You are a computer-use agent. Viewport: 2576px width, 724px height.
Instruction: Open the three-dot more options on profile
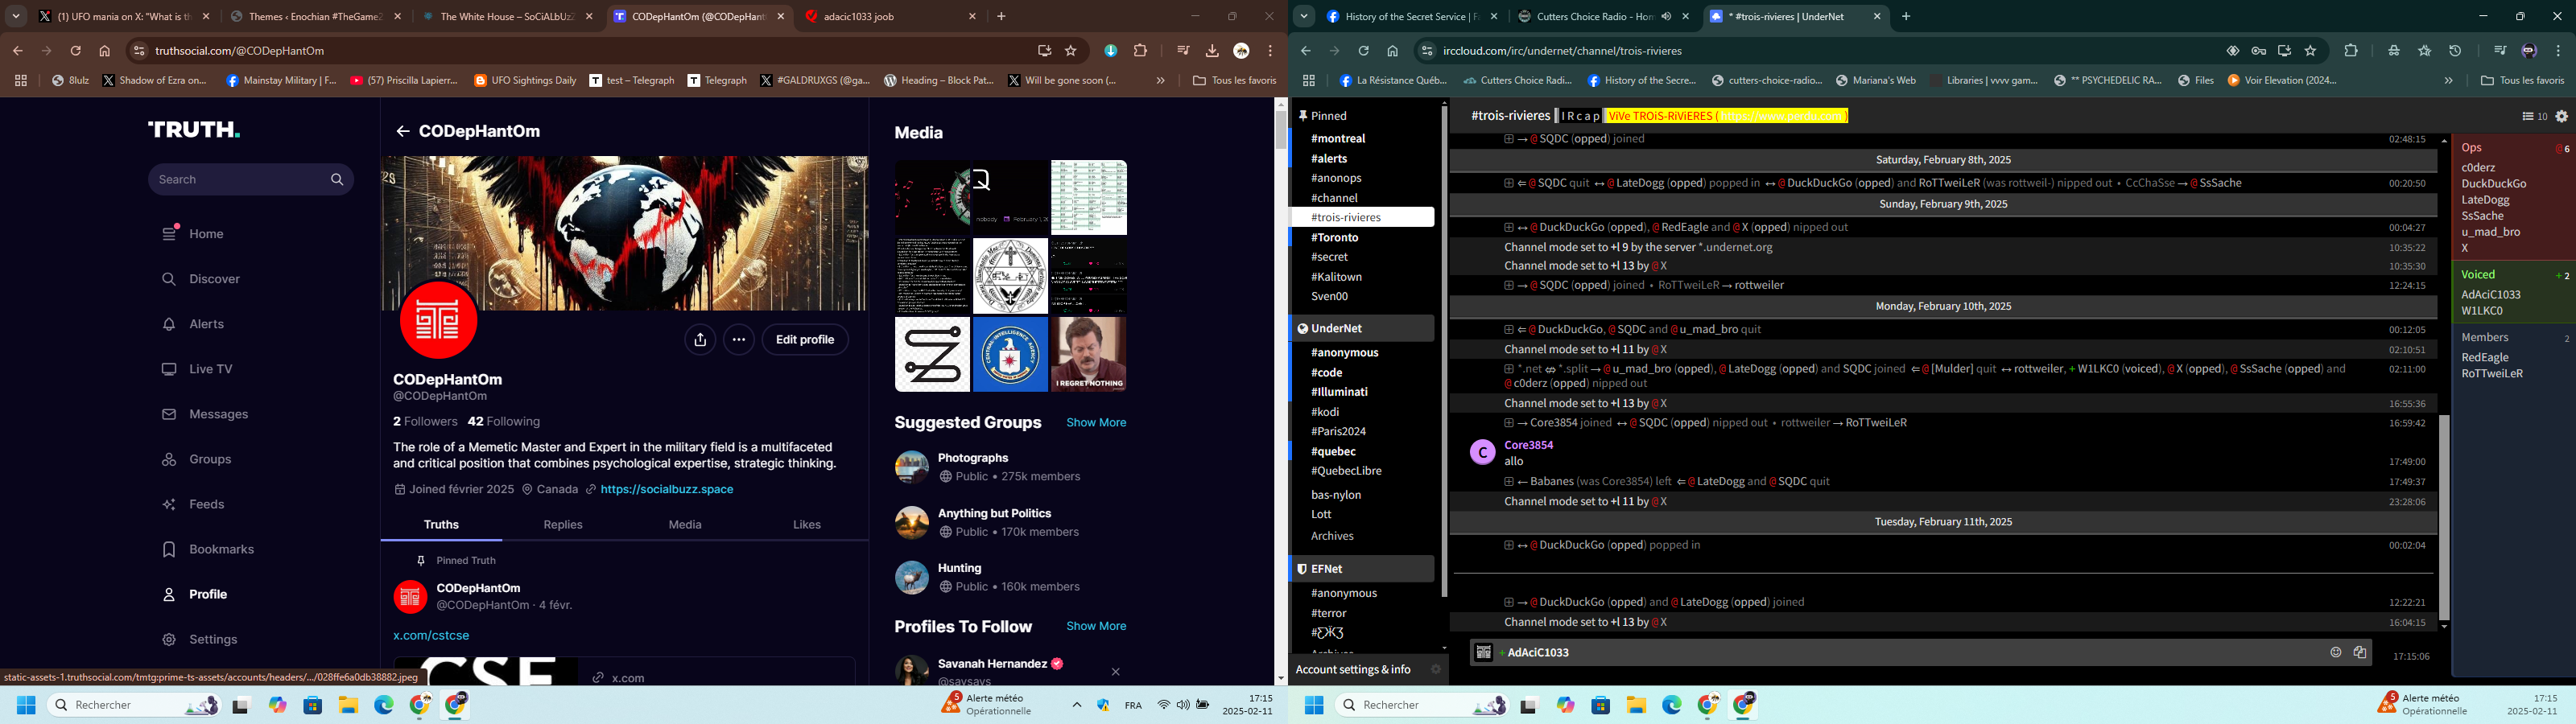(739, 340)
